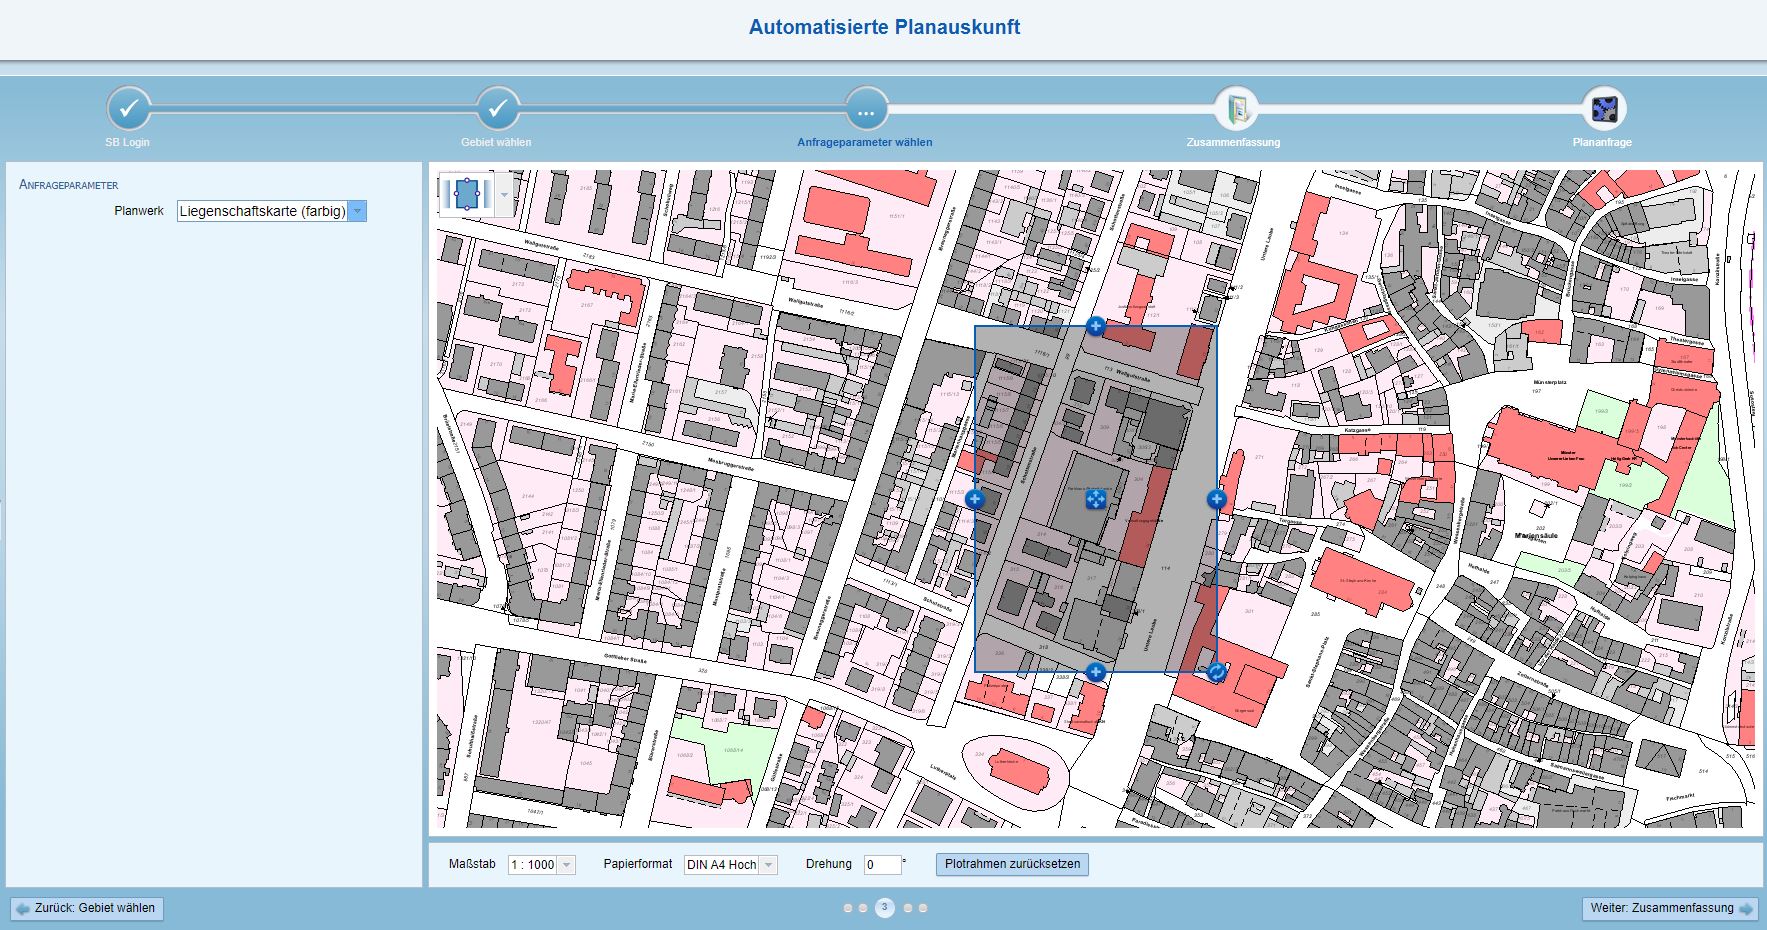Click the Papierformat label

coord(638,864)
